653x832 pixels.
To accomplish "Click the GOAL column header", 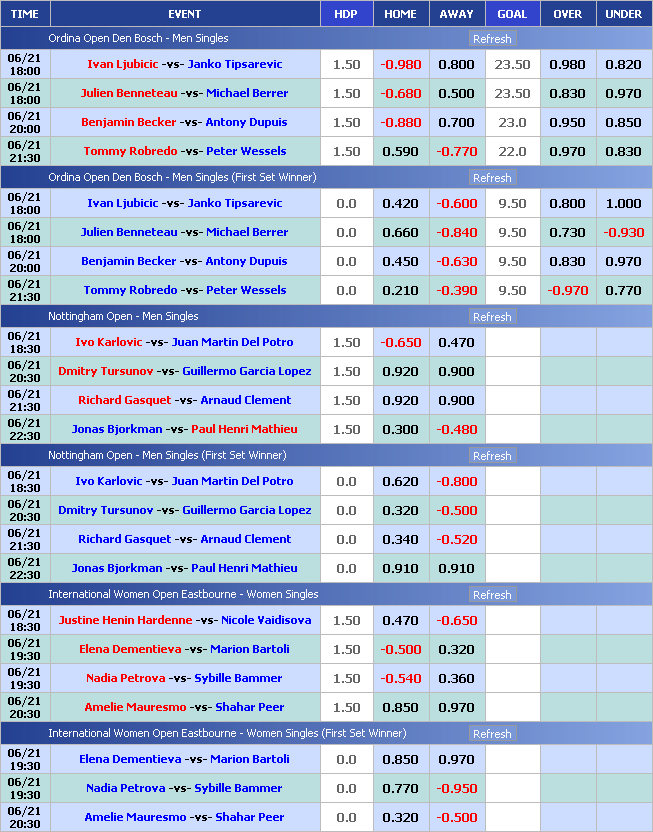I will (x=512, y=14).
